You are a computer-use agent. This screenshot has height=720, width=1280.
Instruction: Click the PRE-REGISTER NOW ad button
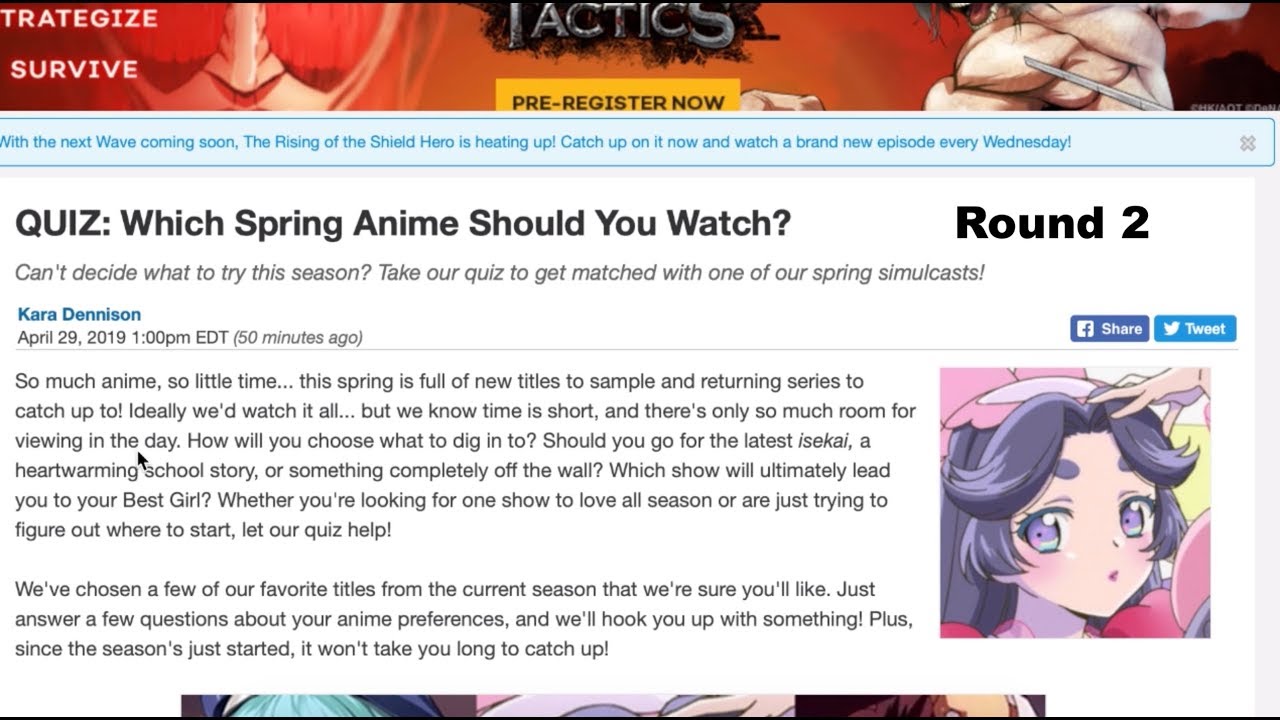tap(617, 98)
